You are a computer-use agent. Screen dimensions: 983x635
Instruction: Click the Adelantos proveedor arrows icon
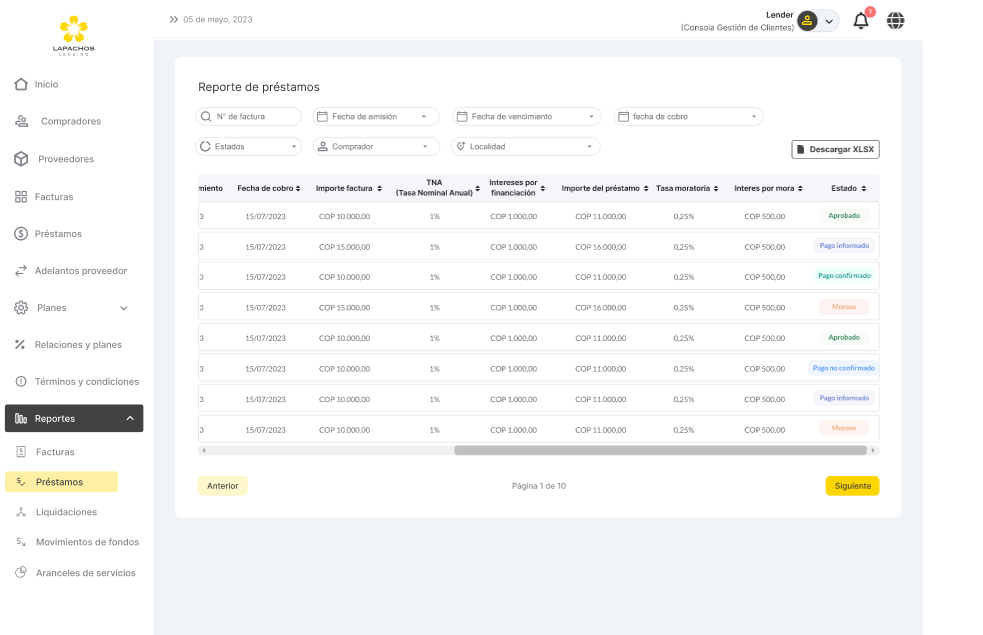[x=21, y=271]
